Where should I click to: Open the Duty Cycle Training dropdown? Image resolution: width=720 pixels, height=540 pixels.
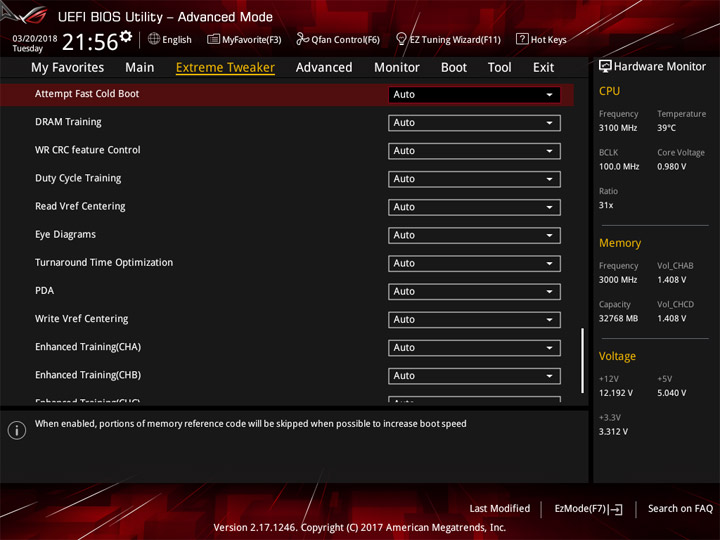coord(474,179)
